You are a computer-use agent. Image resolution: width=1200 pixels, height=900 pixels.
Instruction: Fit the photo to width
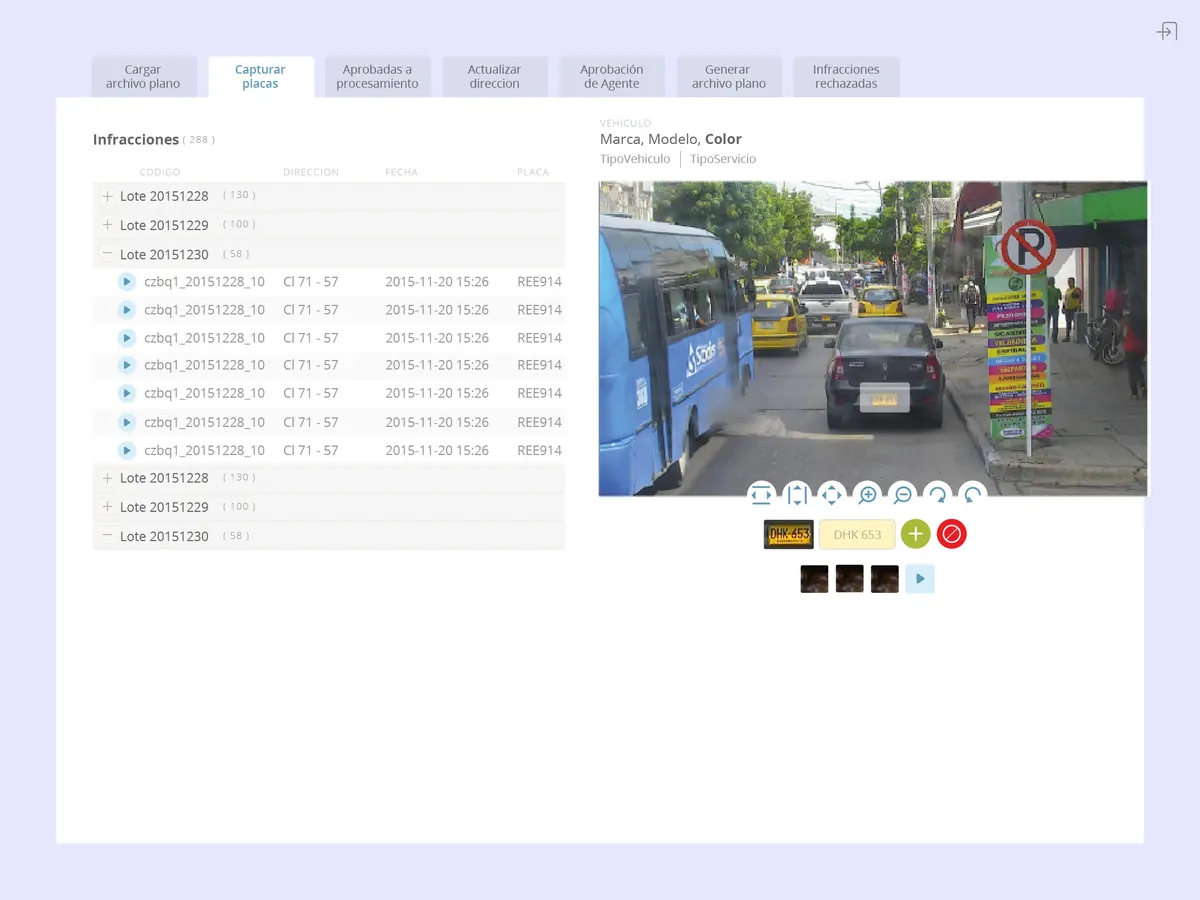point(761,494)
